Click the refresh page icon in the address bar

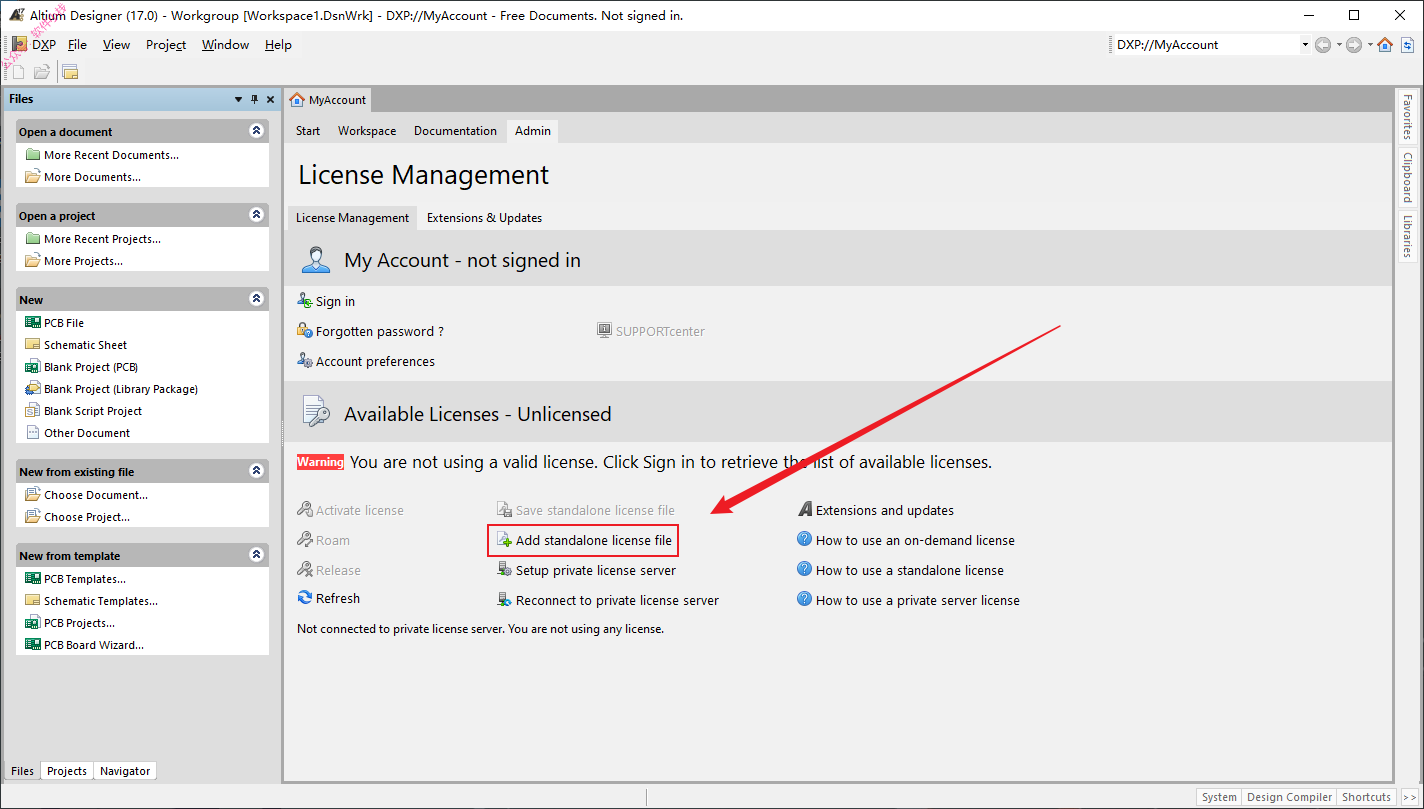pyautogui.click(x=1407, y=45)
